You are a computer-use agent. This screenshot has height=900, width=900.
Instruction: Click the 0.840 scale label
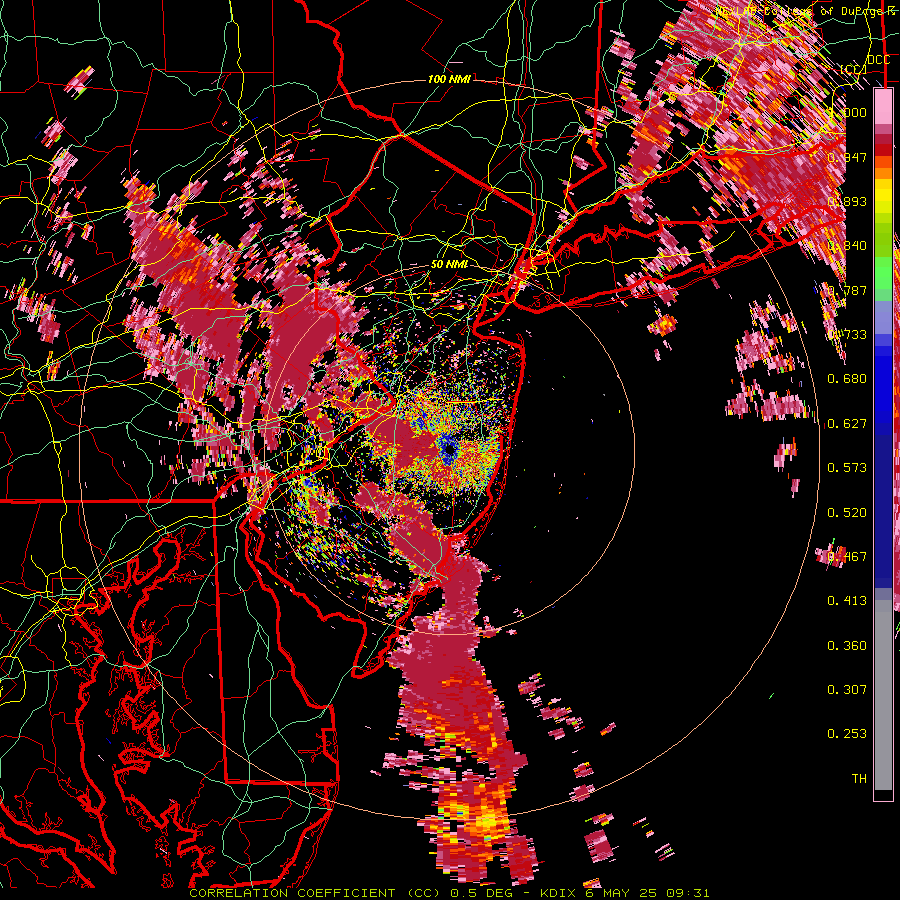pyautogui.click(x=847, y=246)
